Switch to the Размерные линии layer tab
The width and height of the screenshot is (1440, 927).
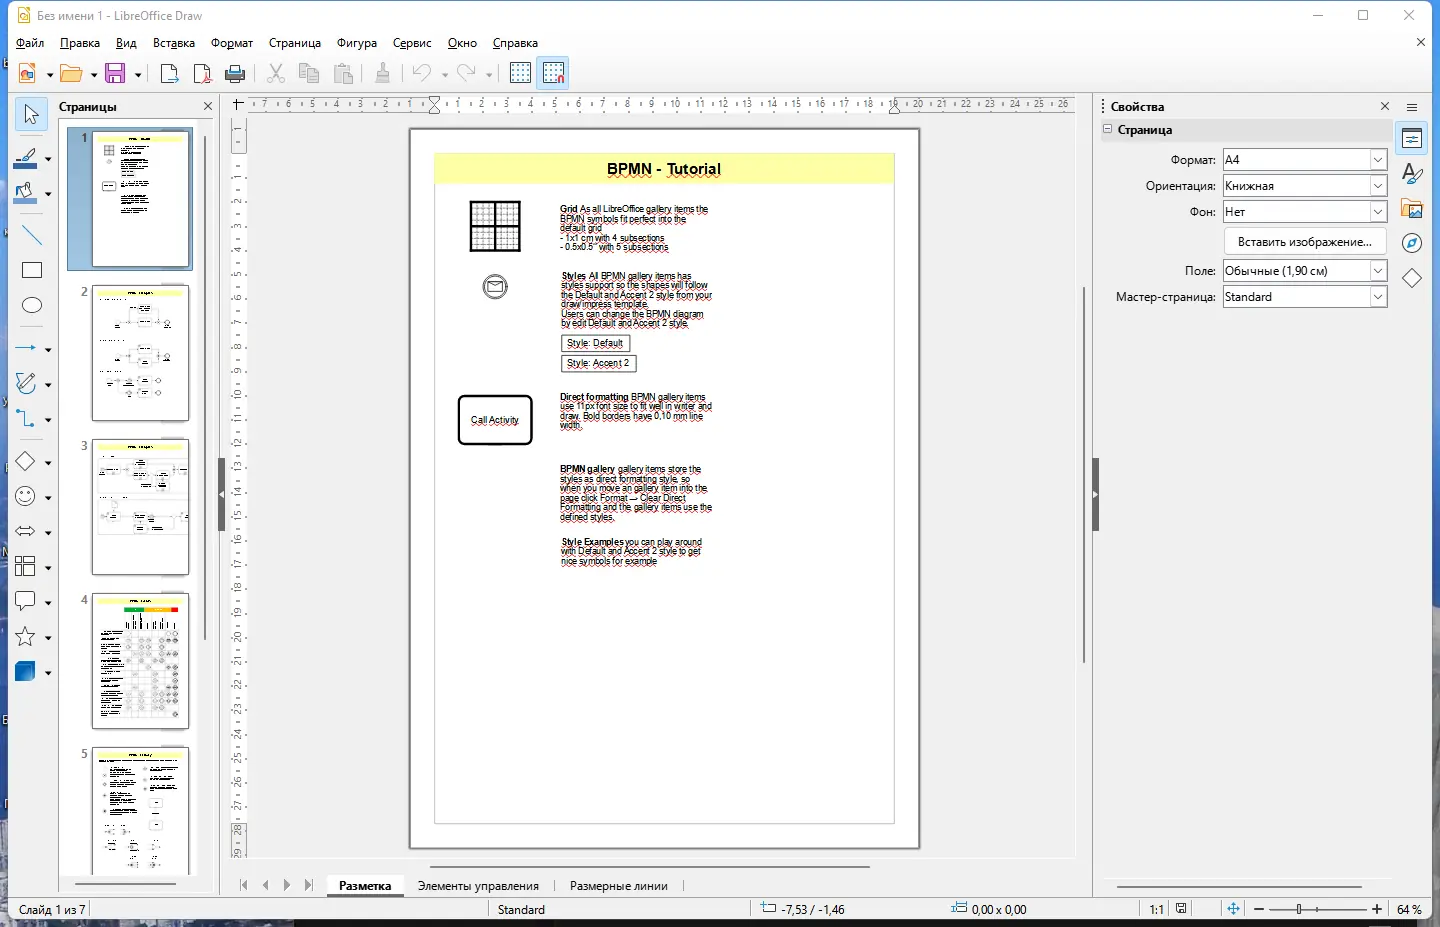(x=619, y=886)
